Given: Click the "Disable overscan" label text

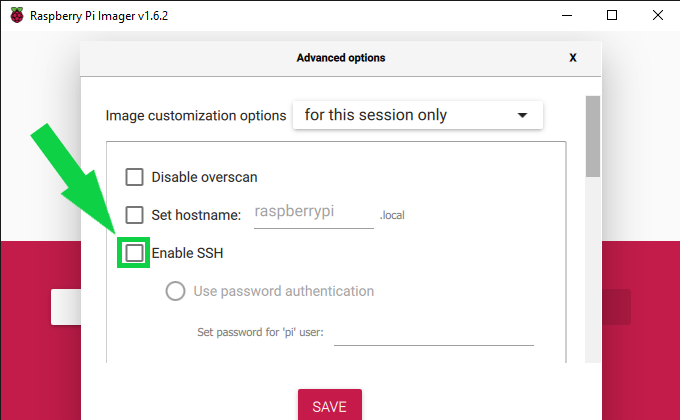Looking at the screenshot, I should pos(204,177).
